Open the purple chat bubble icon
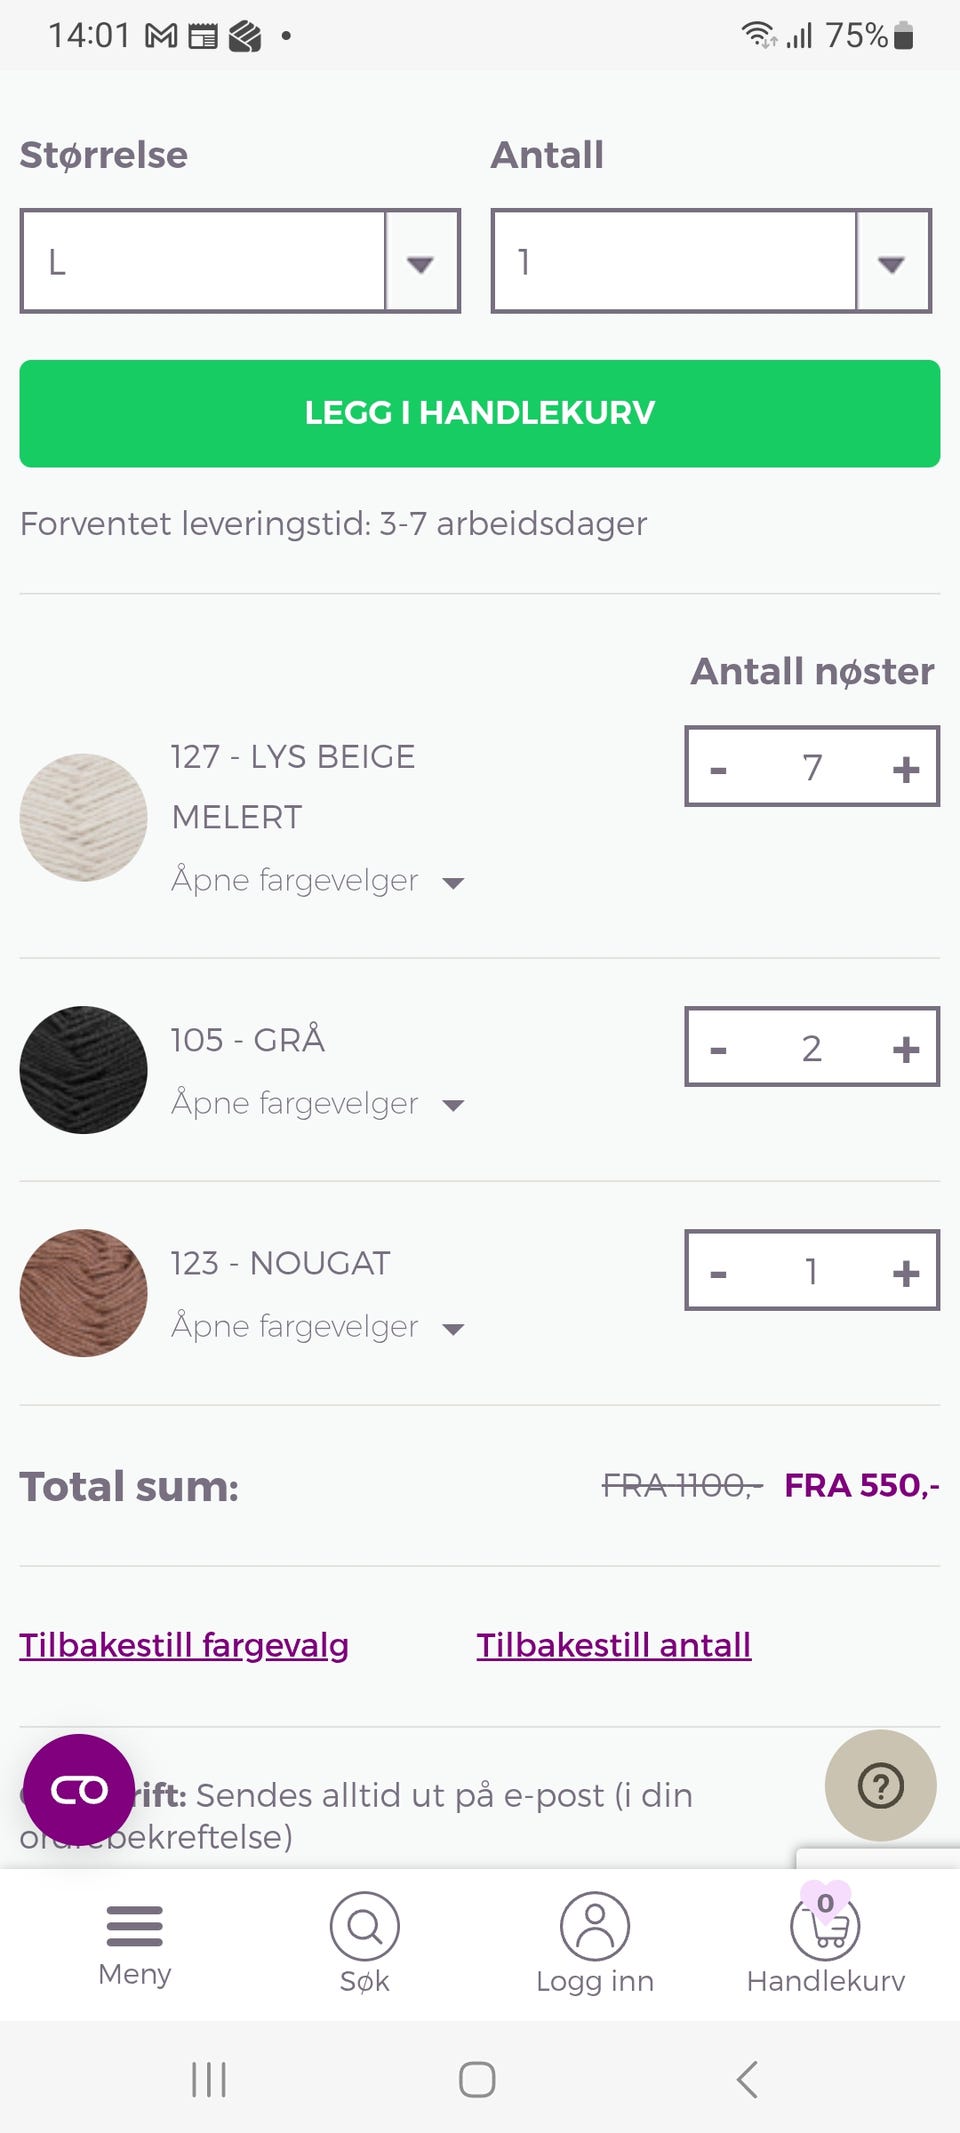The image size is (960, 2133). coord(79,1790)
